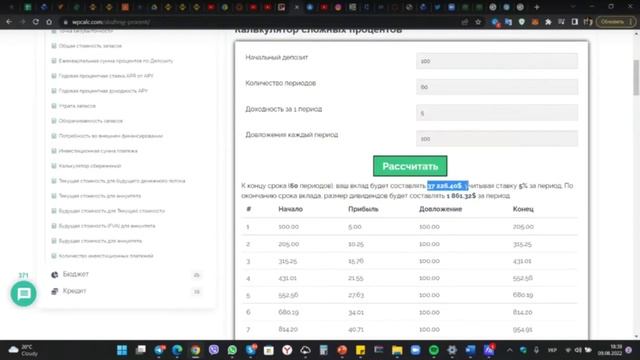Focus the Доходность за 1 период field
This screenshot has height=360, width=640.
coord(497,113)
